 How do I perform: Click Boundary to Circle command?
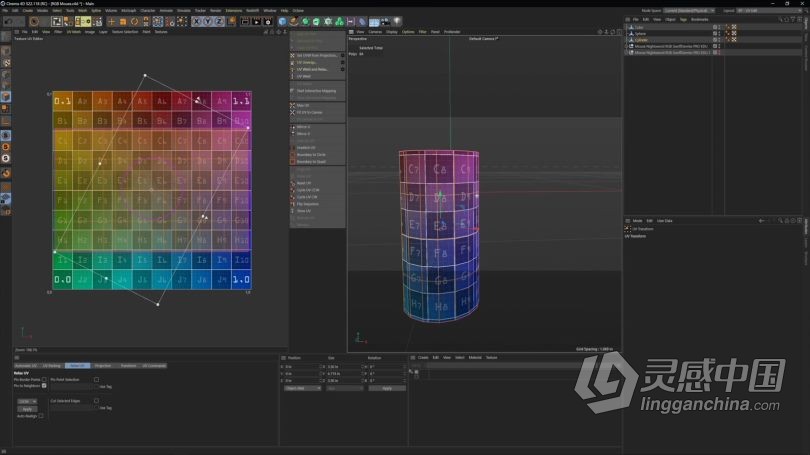[x=311, y=154]
